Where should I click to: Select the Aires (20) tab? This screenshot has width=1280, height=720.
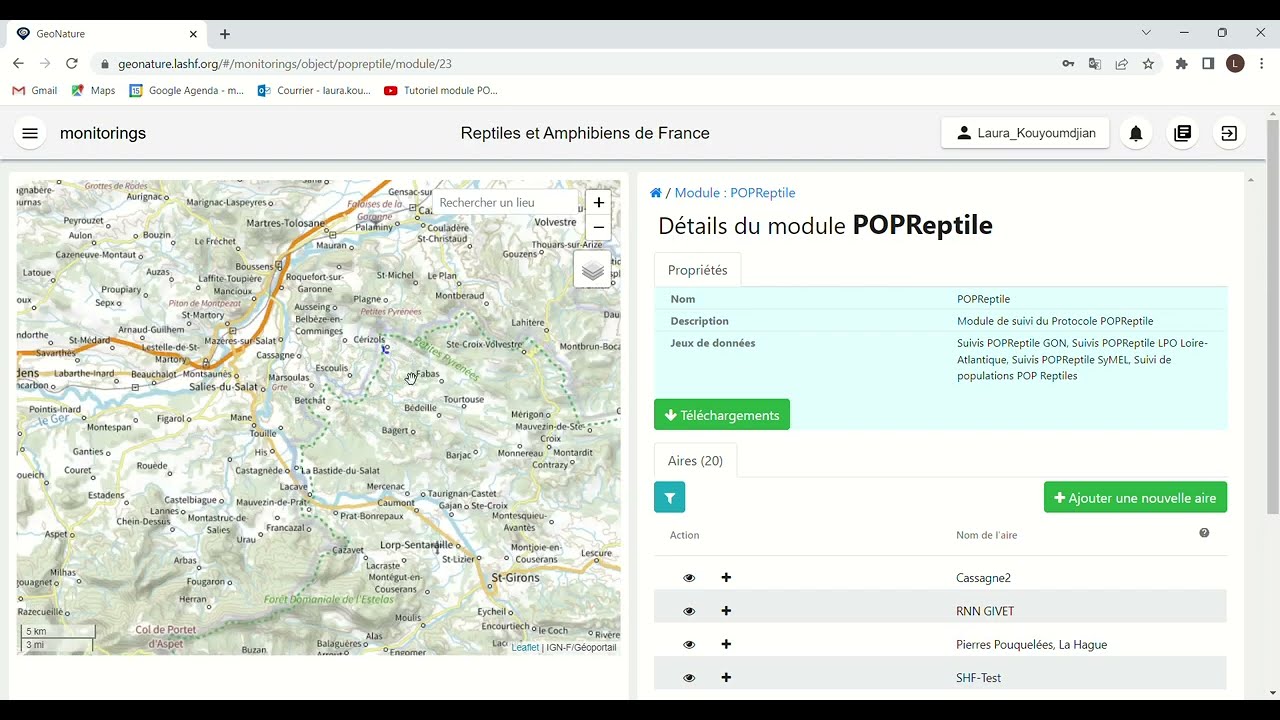pos(695,461)
